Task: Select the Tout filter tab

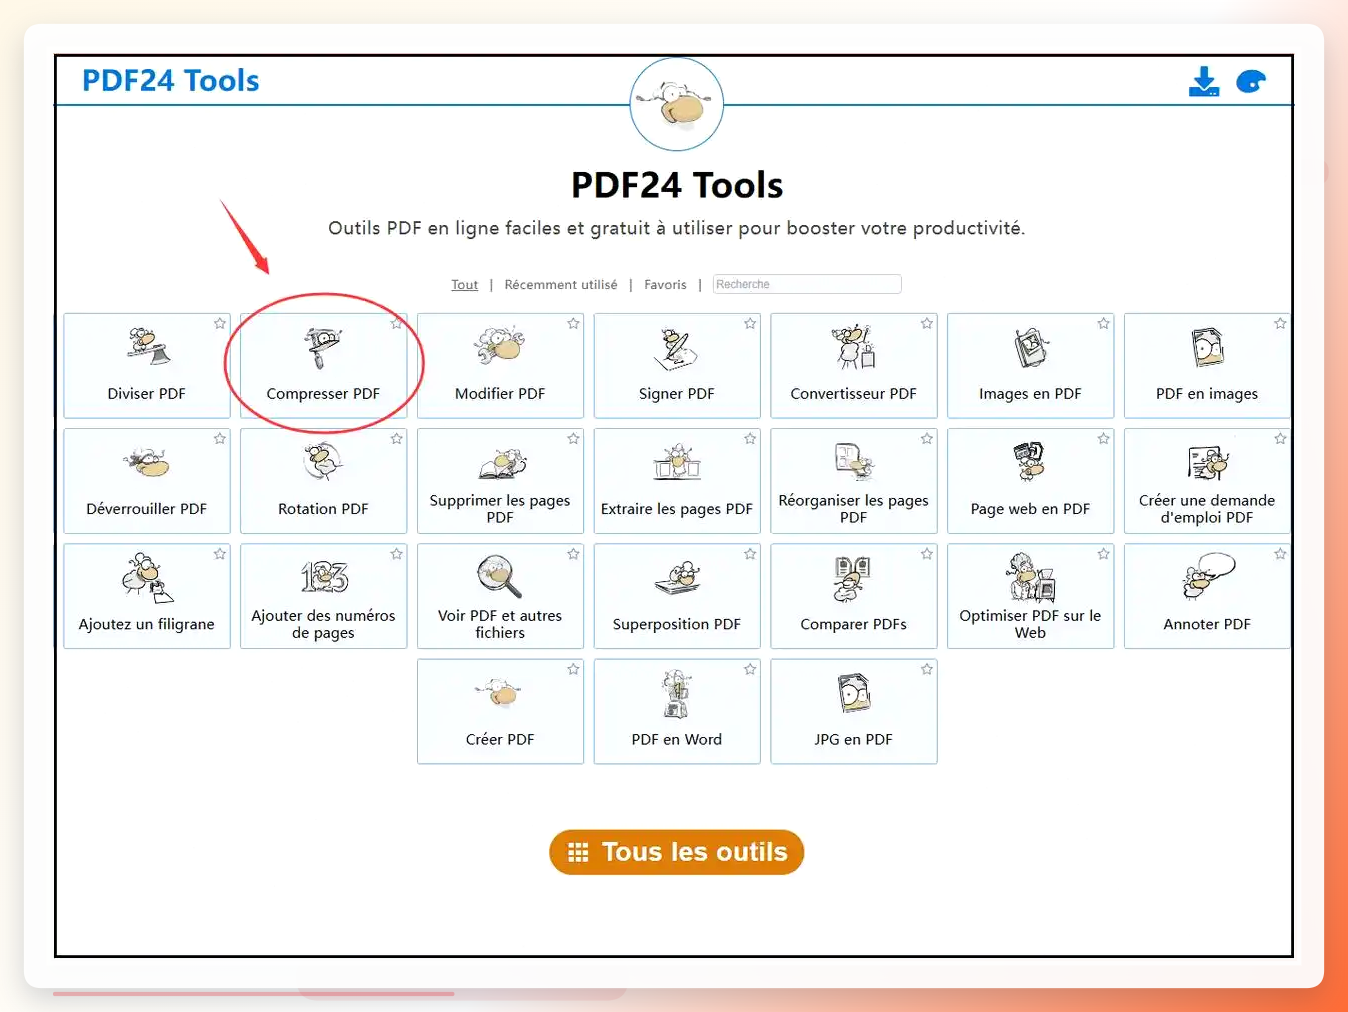Action: pos(464,285)
